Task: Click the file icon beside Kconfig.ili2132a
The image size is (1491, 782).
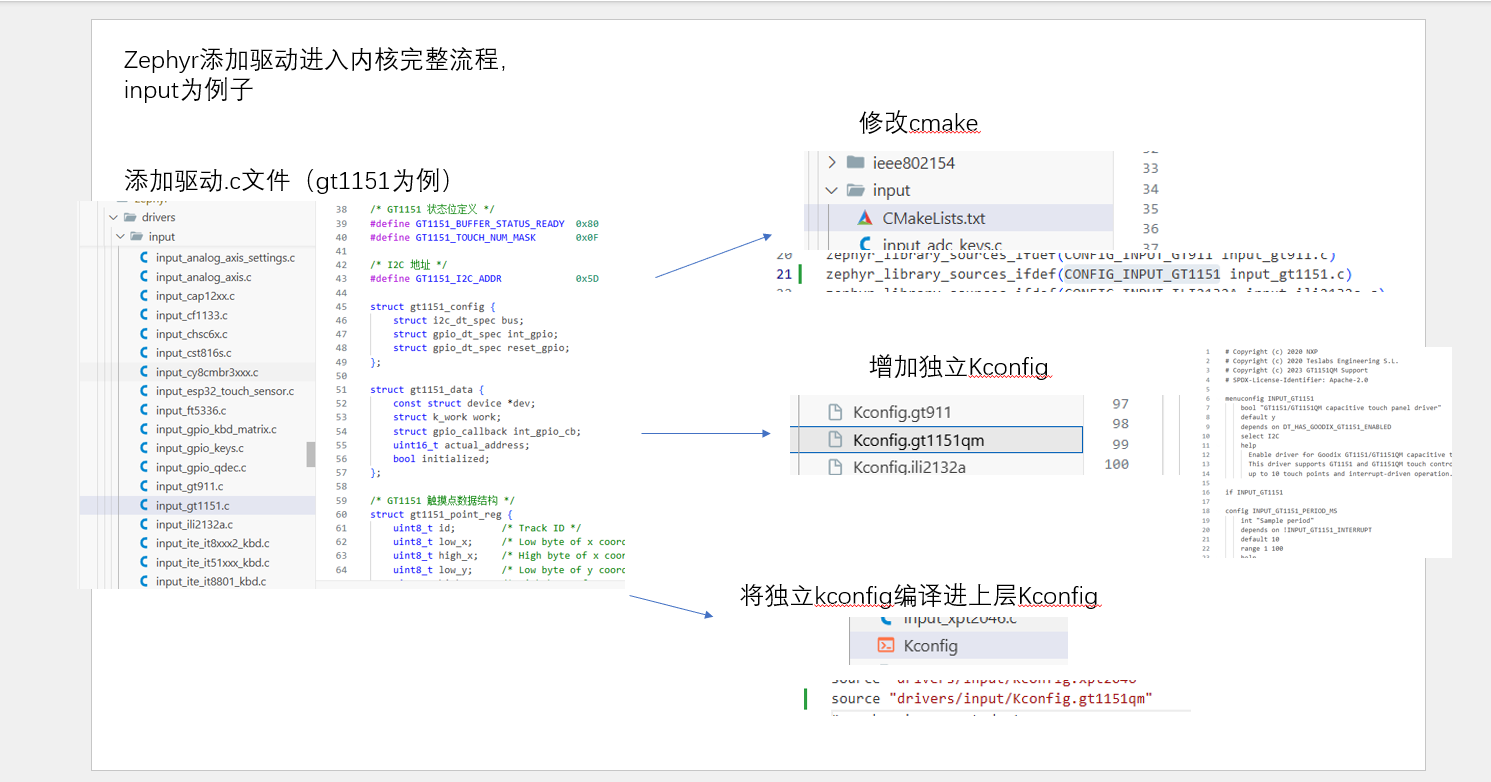Action: (835, 466)
